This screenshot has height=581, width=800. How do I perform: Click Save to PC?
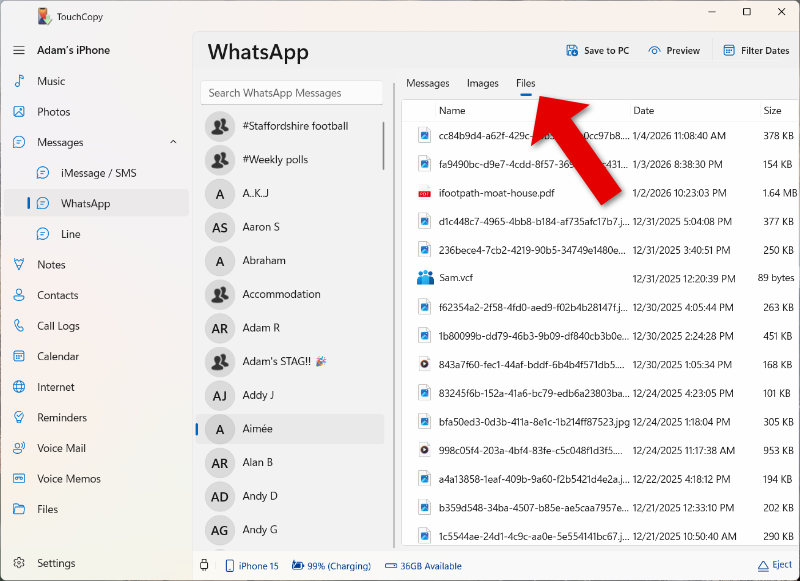coord(597,49)
